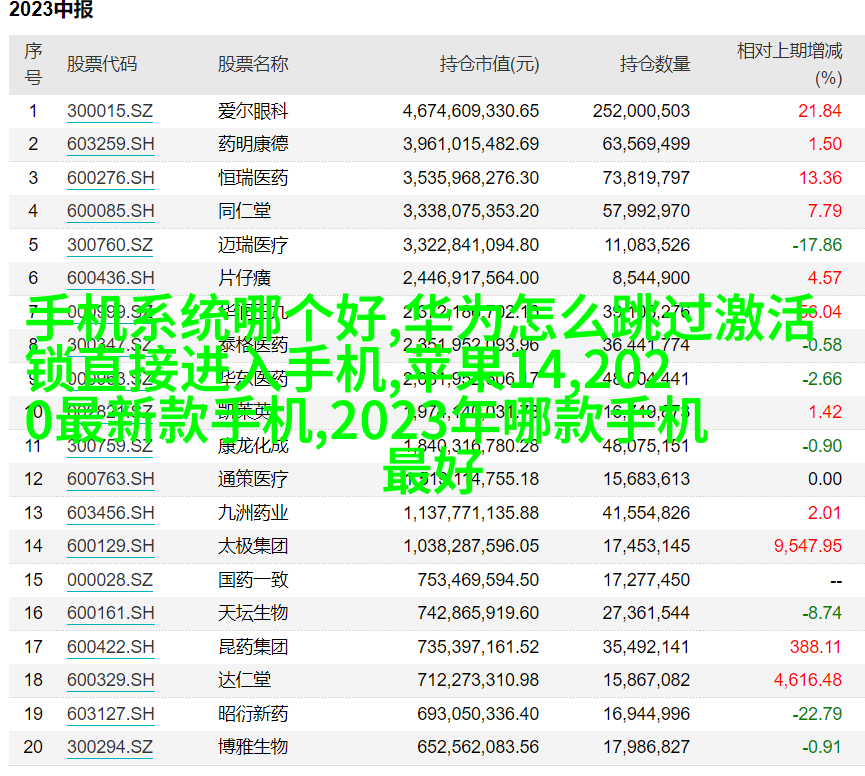The height and width of the screenshot is (776, 865).
Task: Open stock code 600422.SH
Action: [110, 647]
